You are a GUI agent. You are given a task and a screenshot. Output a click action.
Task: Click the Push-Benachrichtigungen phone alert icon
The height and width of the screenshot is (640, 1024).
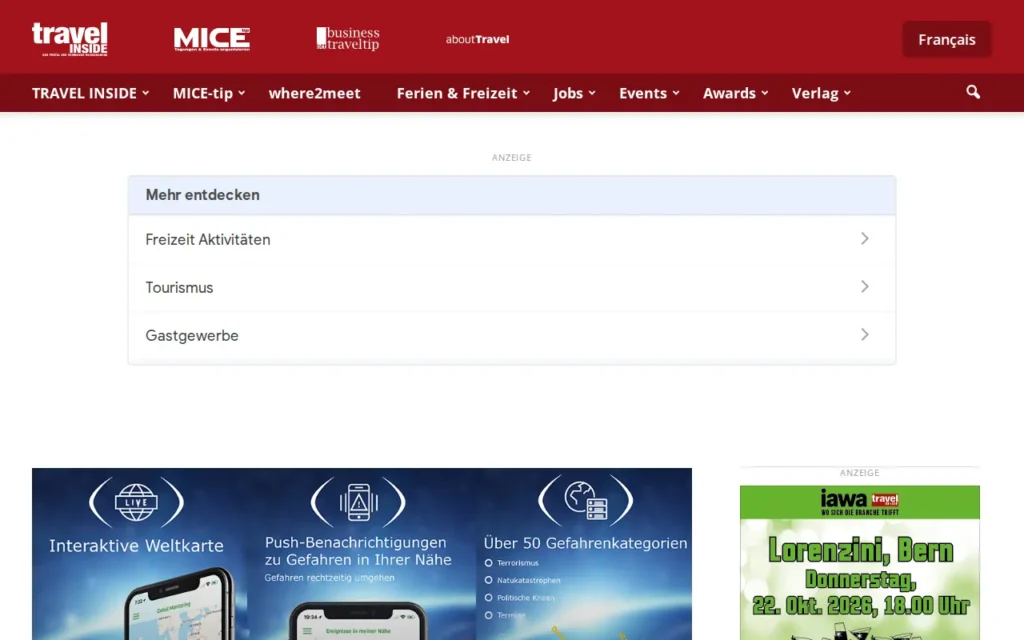[358, 502]
